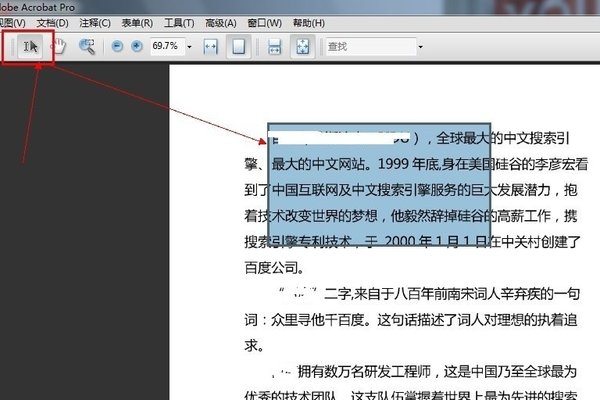The width and height of the screenshot is (600, 400).
Task: Click text 在中关村创建了
Action: [535, 242]
